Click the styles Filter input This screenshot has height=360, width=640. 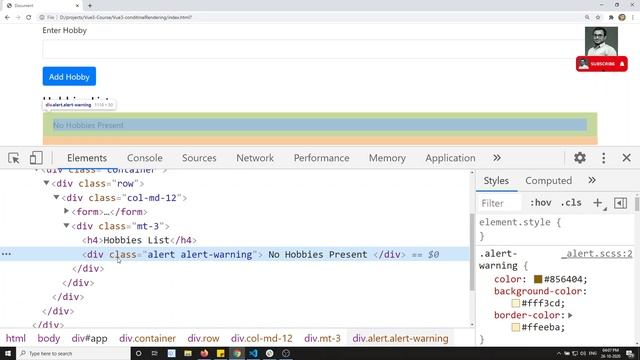(500, 203)
